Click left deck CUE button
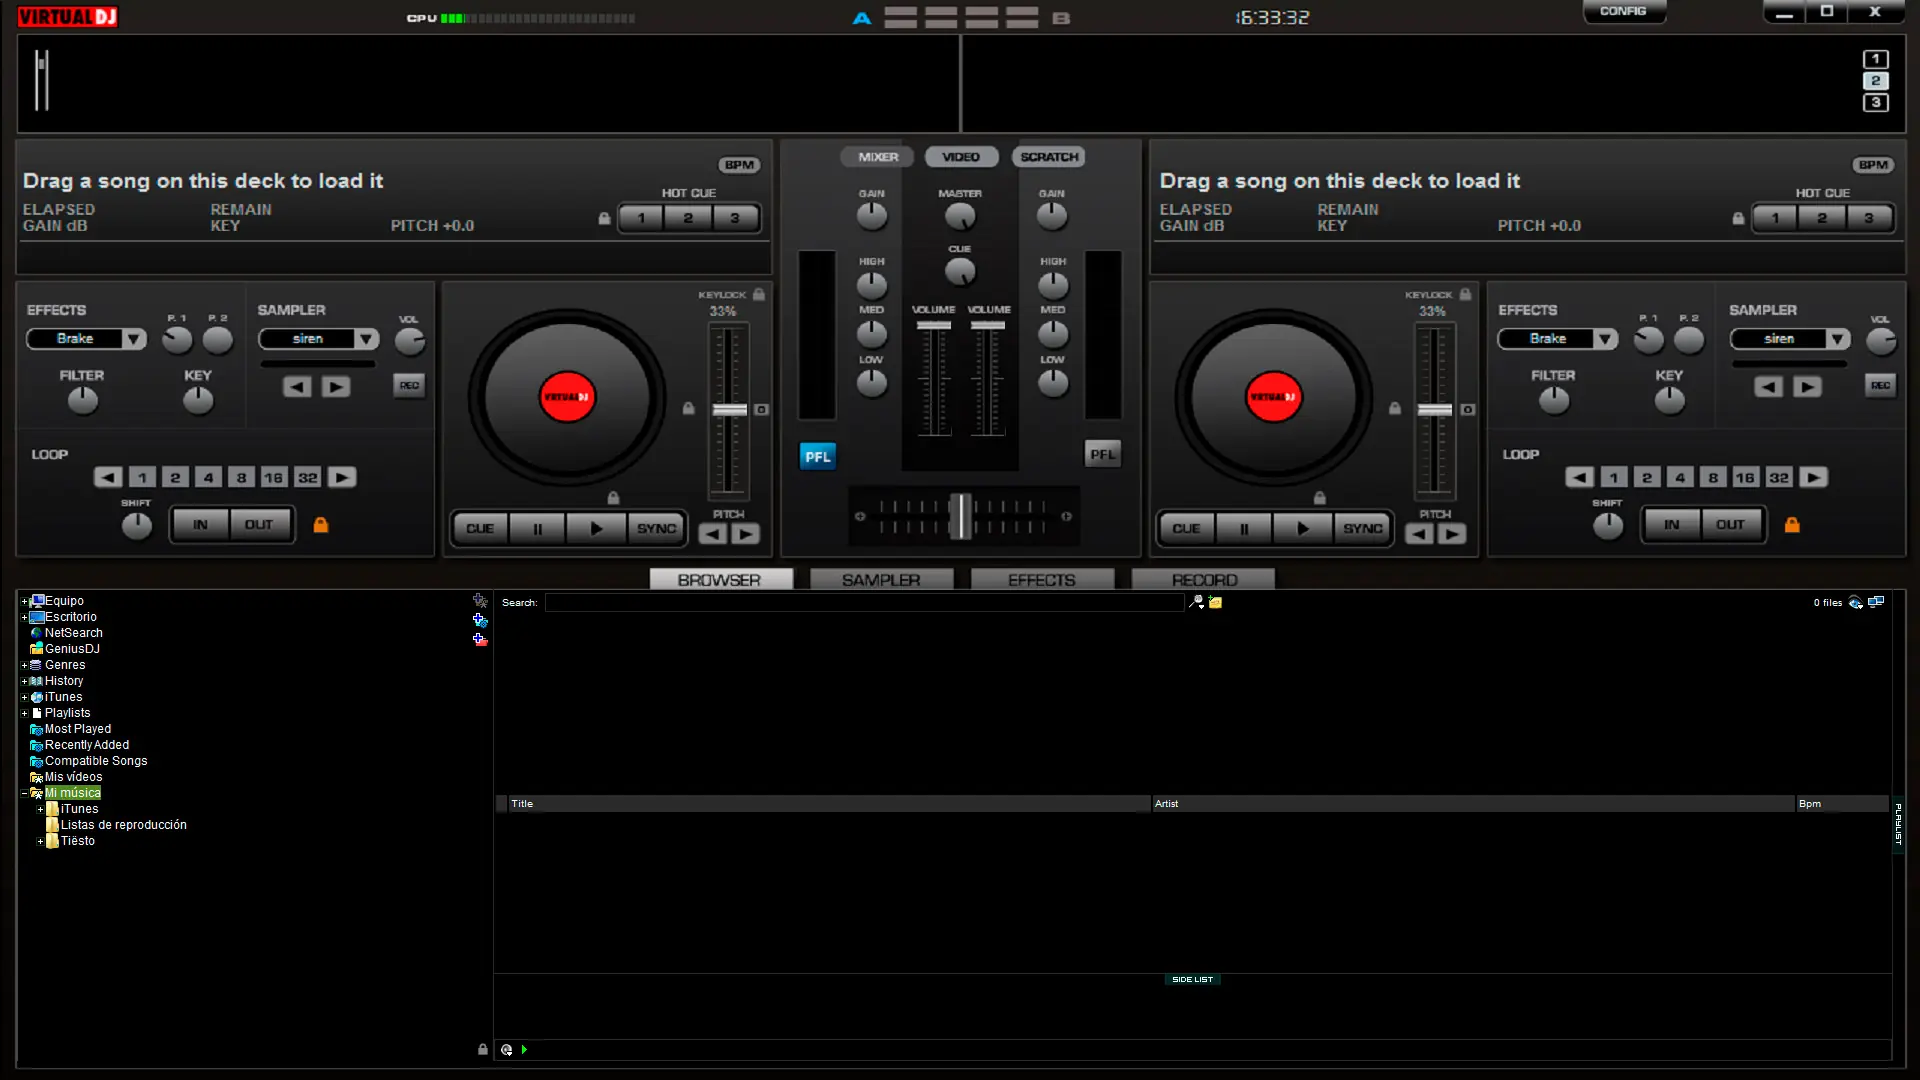1920x1080 pixels. [x=480, y=529]
